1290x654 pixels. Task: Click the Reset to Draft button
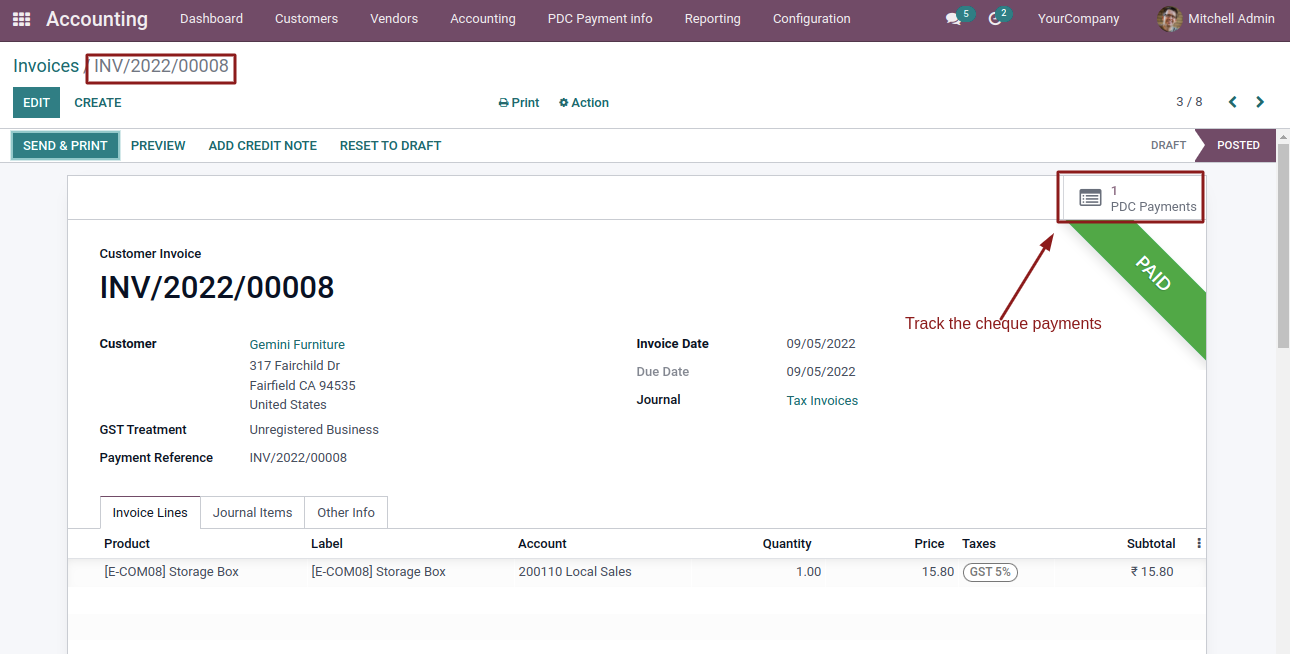point(390,146)
